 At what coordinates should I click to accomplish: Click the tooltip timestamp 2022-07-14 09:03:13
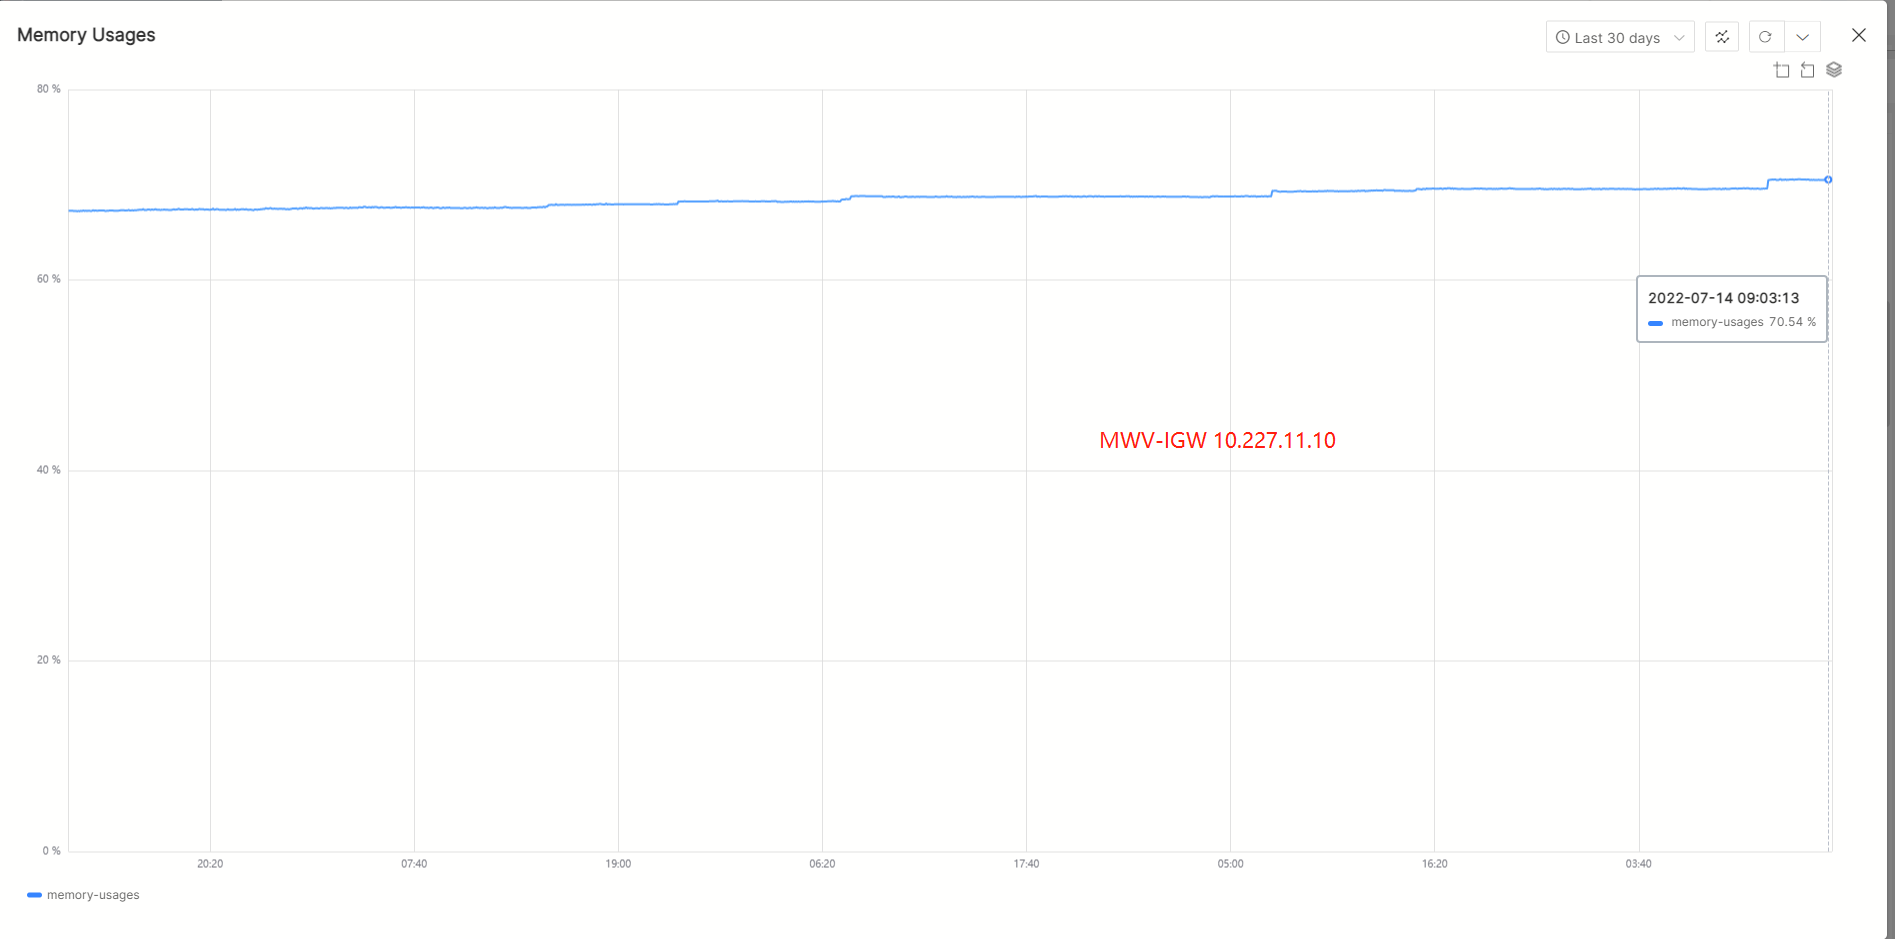[1723, 298]
